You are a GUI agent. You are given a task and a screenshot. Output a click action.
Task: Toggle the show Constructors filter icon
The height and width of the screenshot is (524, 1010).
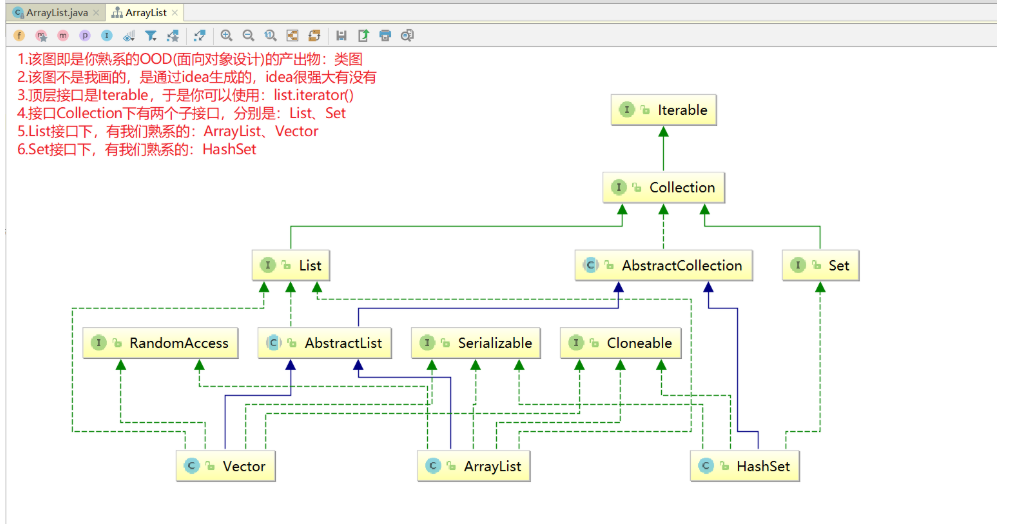(41, 35)
